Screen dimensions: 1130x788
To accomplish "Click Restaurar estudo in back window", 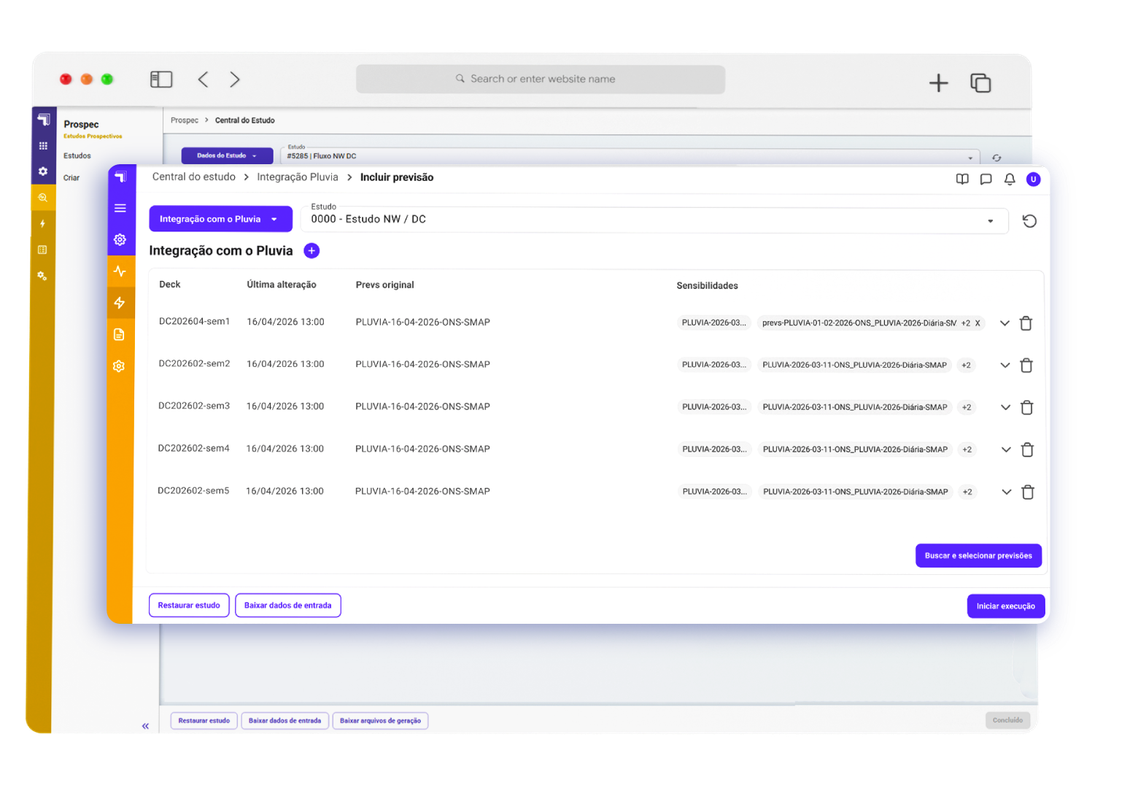I will click(204, 721).
